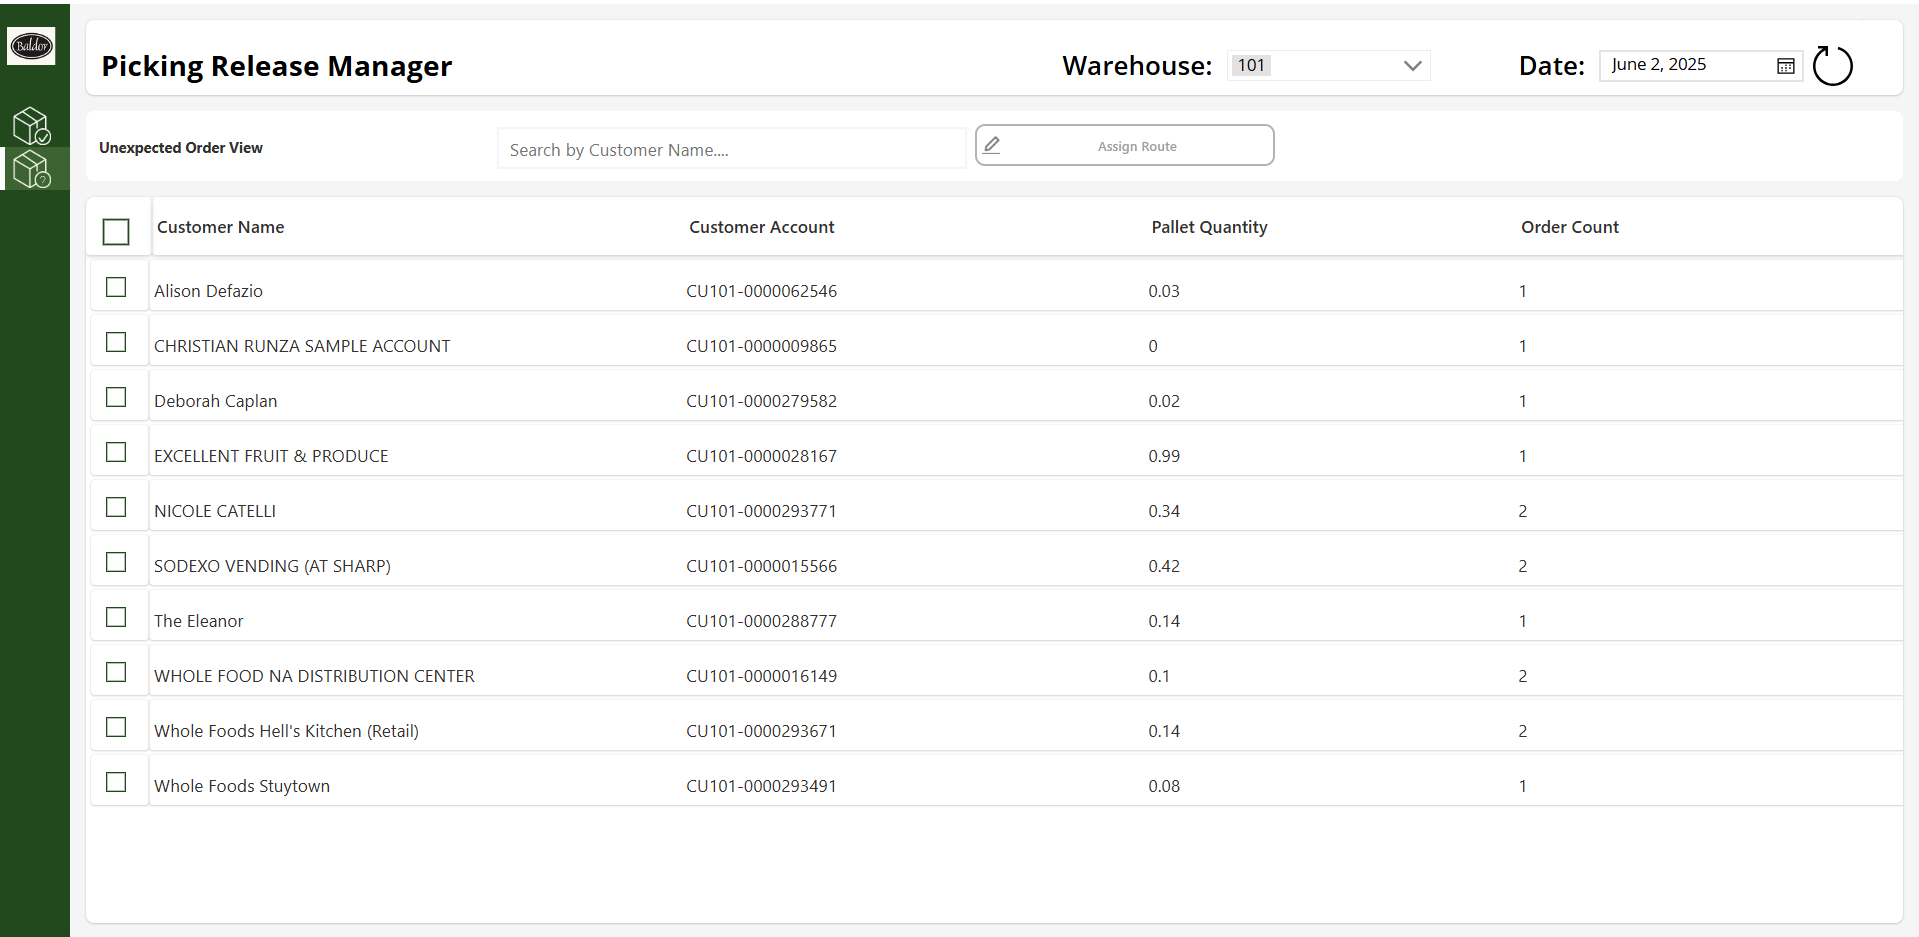The height and width of the screenshot is (937, 1919).
Task: Click account CU101-0000028167
Action: [761, 456]
